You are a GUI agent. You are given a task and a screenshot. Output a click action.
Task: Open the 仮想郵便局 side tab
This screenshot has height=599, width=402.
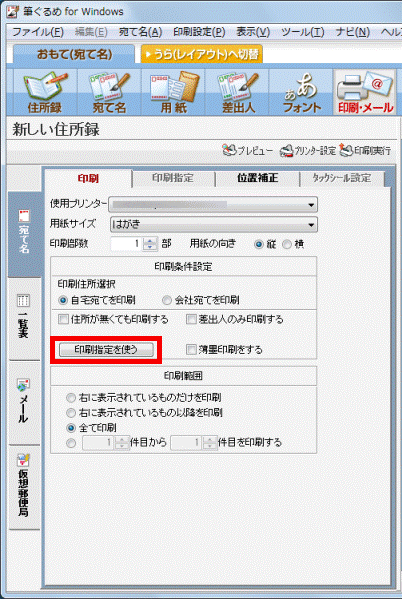[24, 487]
